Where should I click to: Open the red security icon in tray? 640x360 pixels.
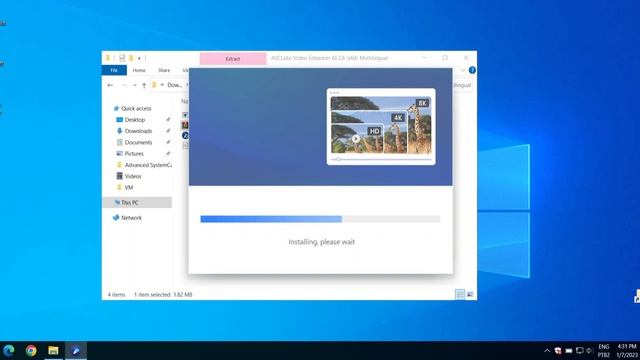click(558, 351)
